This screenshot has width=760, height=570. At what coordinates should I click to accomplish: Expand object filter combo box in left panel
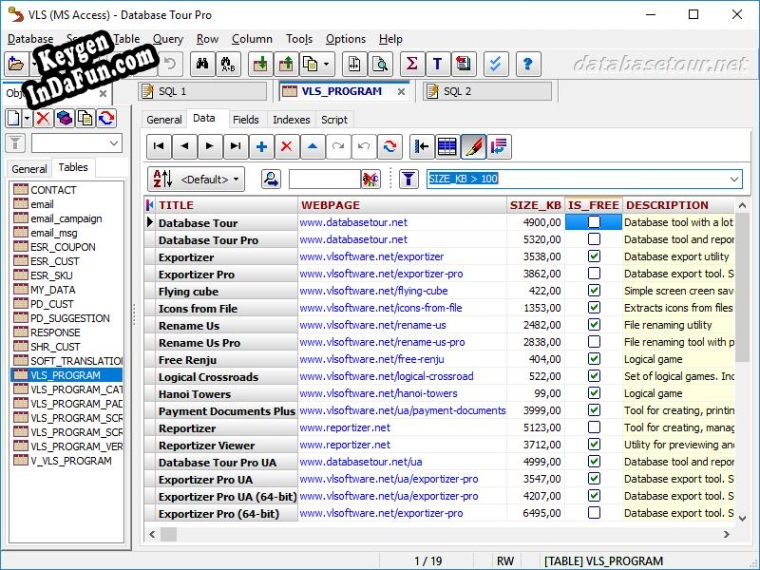click(x=114, y=143)
